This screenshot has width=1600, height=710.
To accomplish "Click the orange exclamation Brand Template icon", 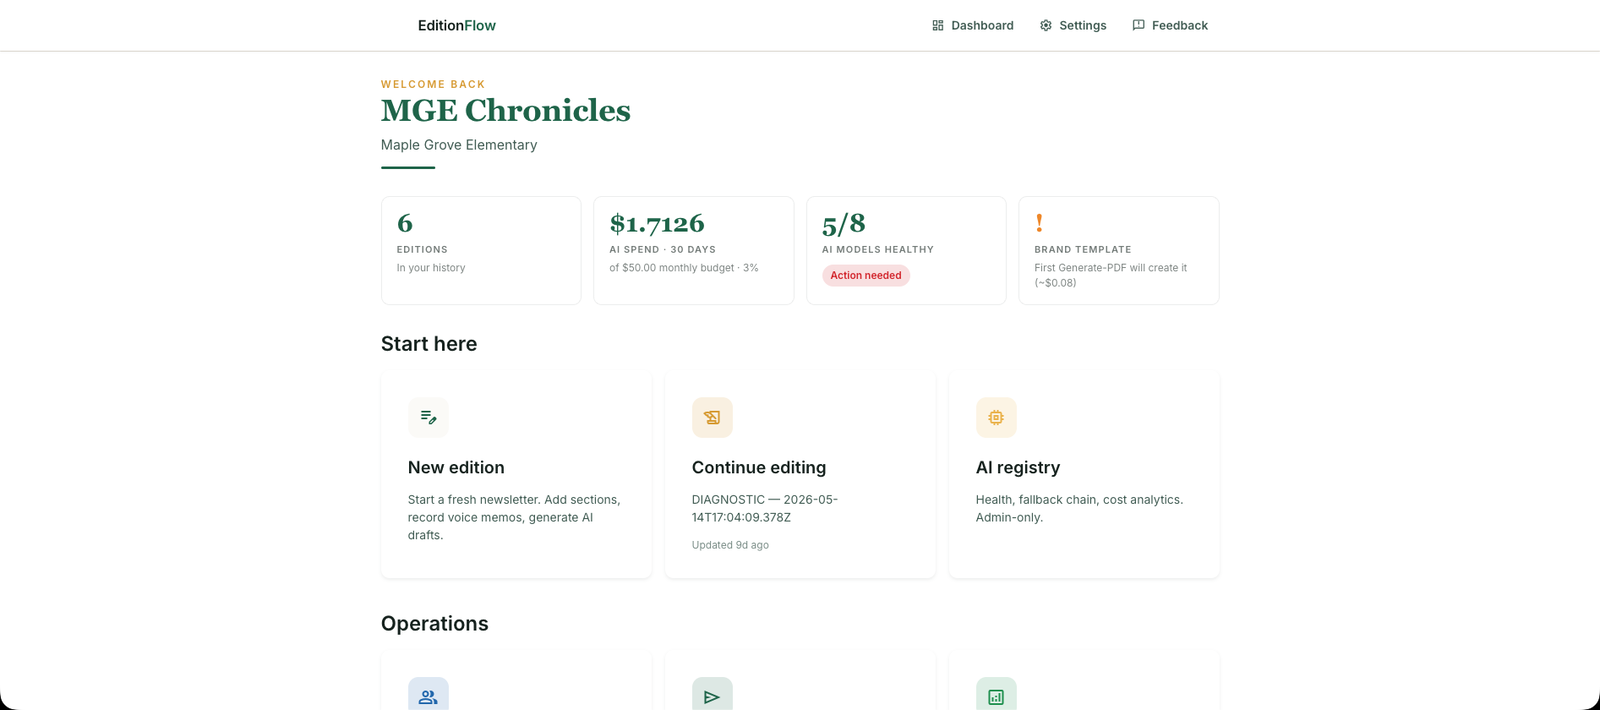I will (x=1039, y=222).
